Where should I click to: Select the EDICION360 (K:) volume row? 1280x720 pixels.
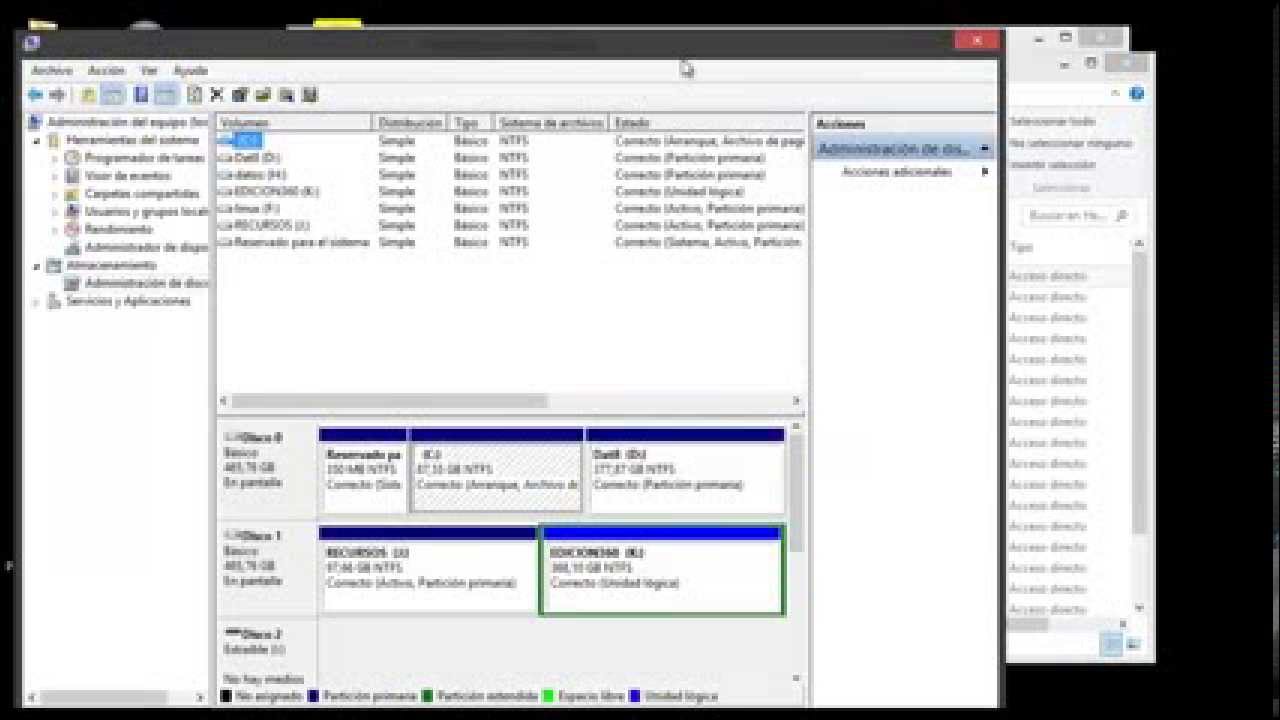[511, 191]
